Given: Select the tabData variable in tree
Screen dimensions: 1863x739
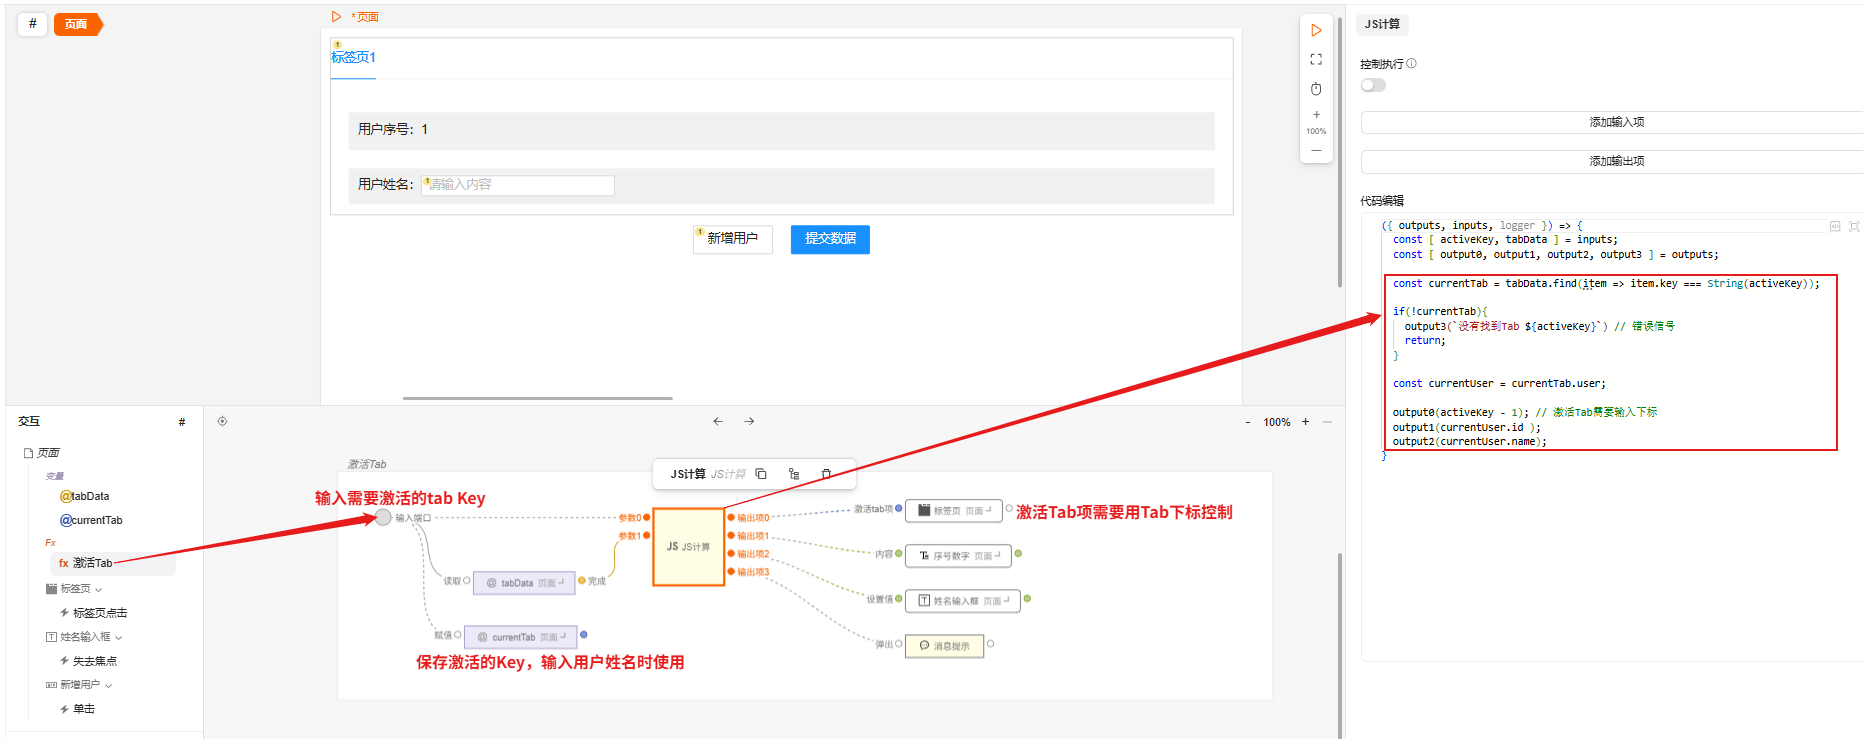Looking at the screenshot, I should pos(90,497).
